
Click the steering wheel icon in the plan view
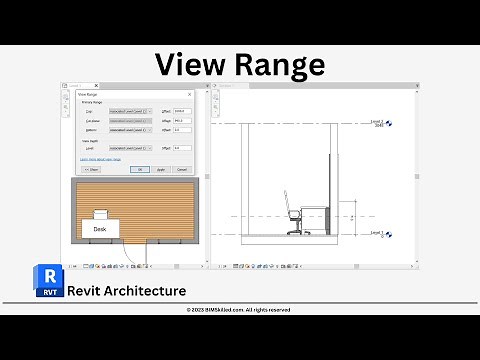(x=65, y=96)
